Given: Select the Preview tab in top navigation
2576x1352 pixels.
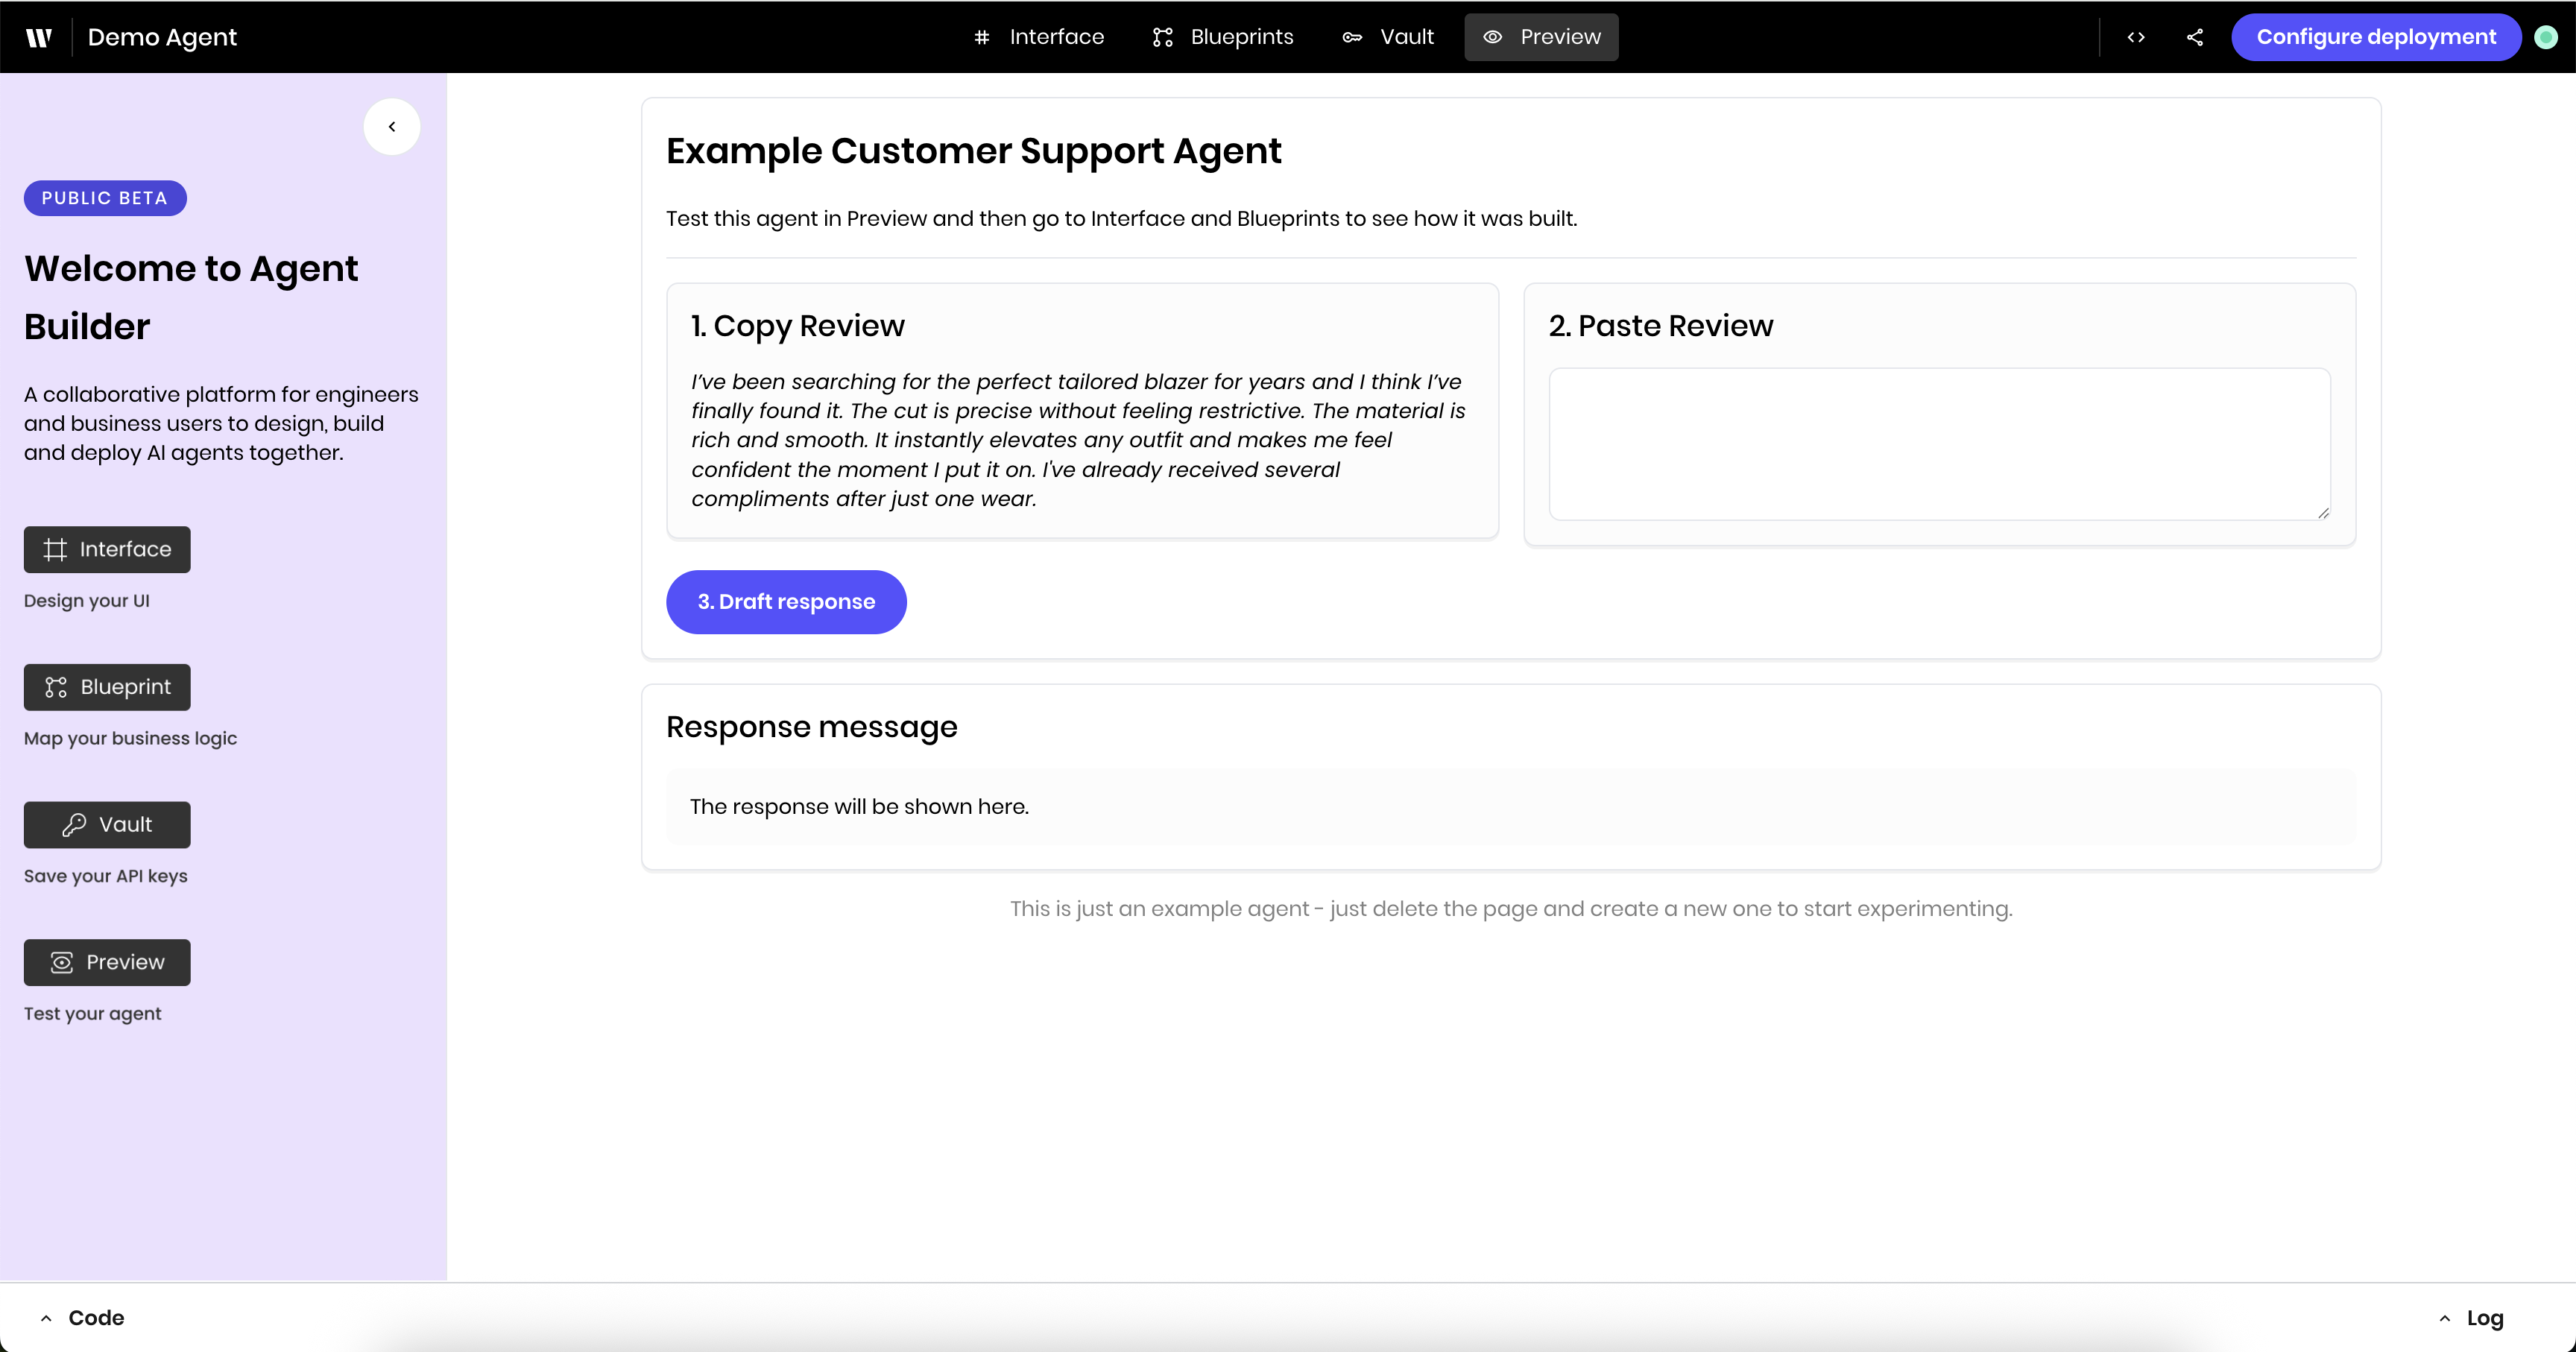Looking at the screenshot, I should pyautogui.click(x=1541, y=37).
